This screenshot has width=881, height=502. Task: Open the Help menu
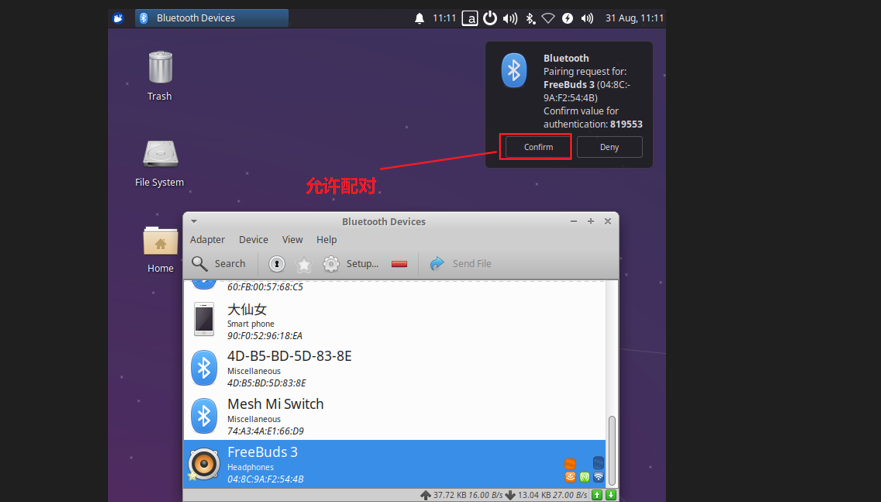(326, 239)
